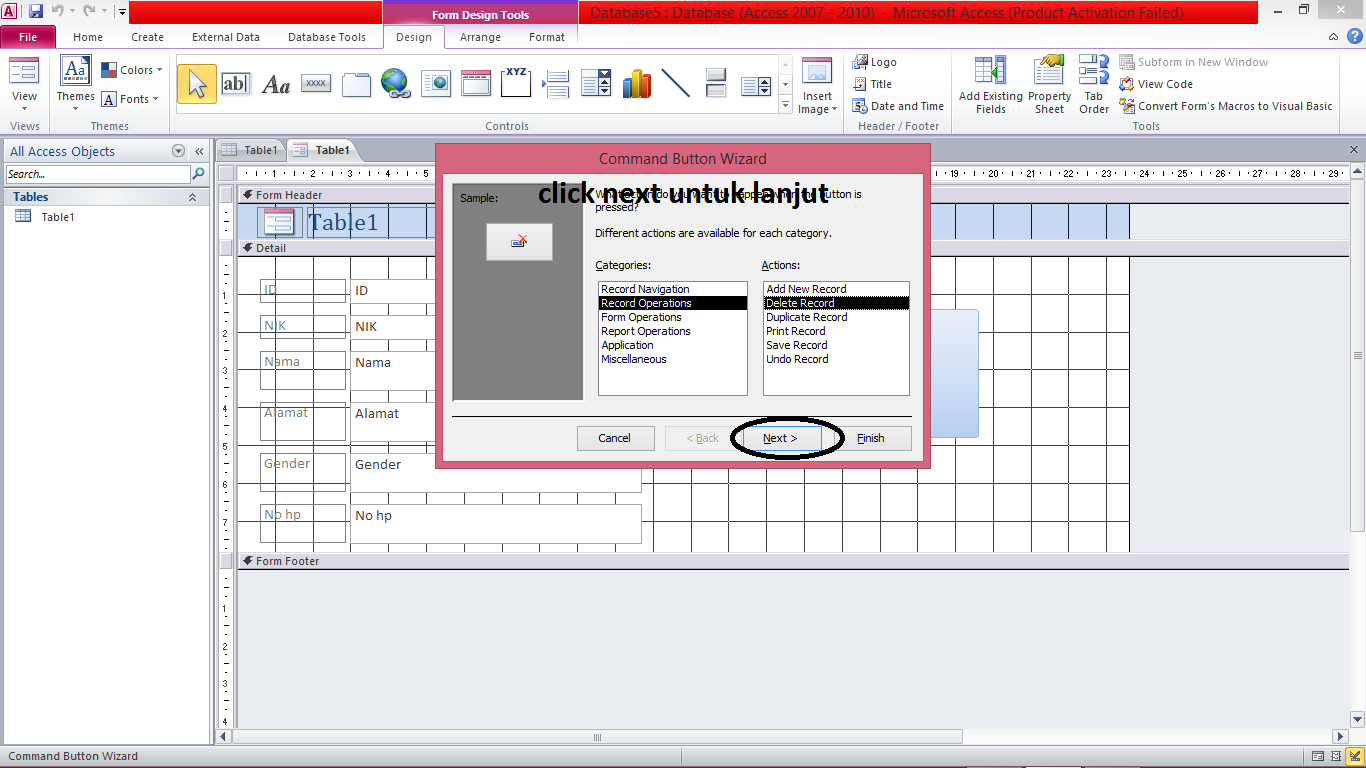The width and height of the screenshot is (1366, 768).
Task: Select the Label control in Controls group
Action: [x=275, y=83]
